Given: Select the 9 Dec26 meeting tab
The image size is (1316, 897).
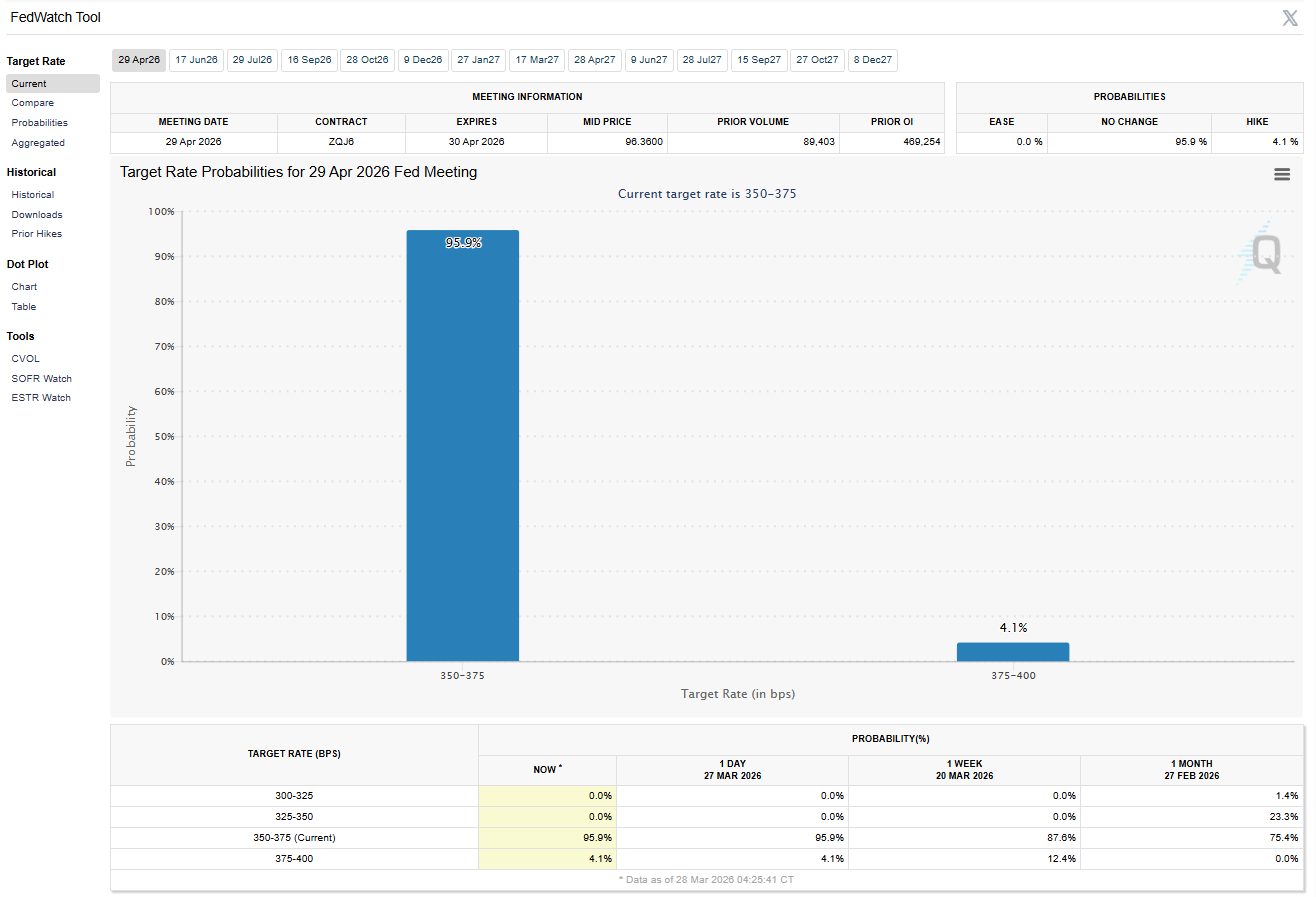Looking at the screenshot, I should pyautogui.click(x=423, y=60).
